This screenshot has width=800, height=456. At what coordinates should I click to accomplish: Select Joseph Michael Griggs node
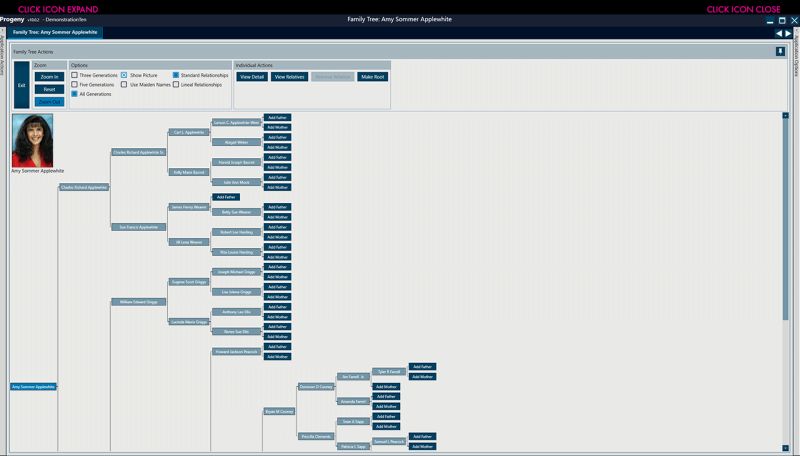[x=236, y=272]
